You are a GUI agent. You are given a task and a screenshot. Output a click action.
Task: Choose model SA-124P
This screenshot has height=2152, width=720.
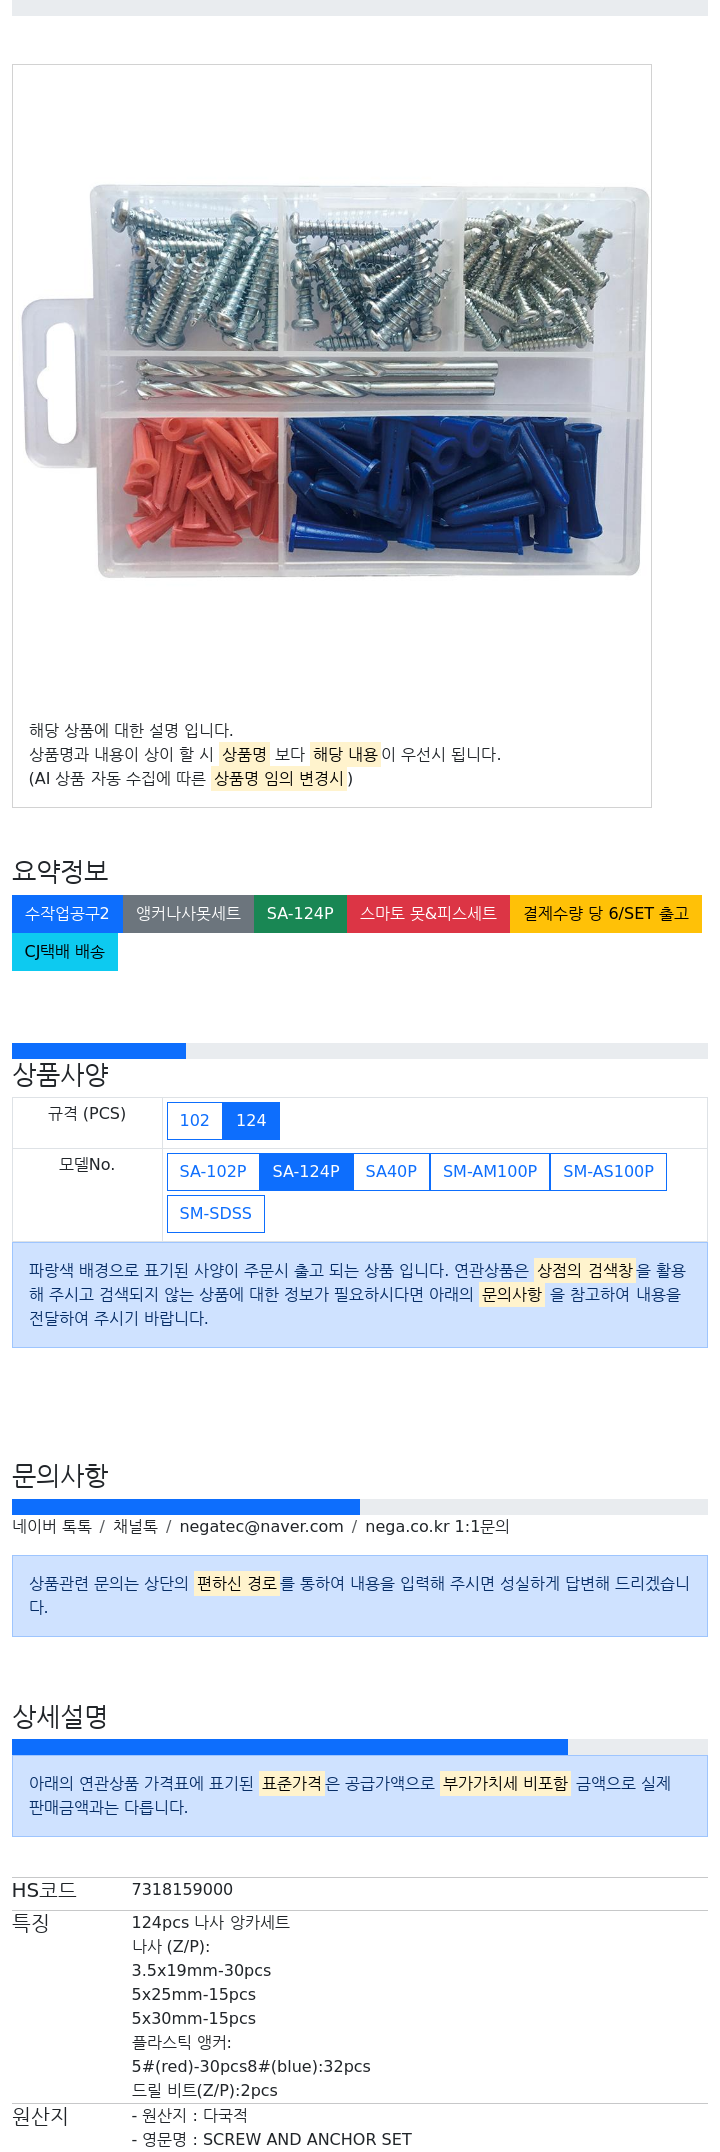tap(306, 1171)
